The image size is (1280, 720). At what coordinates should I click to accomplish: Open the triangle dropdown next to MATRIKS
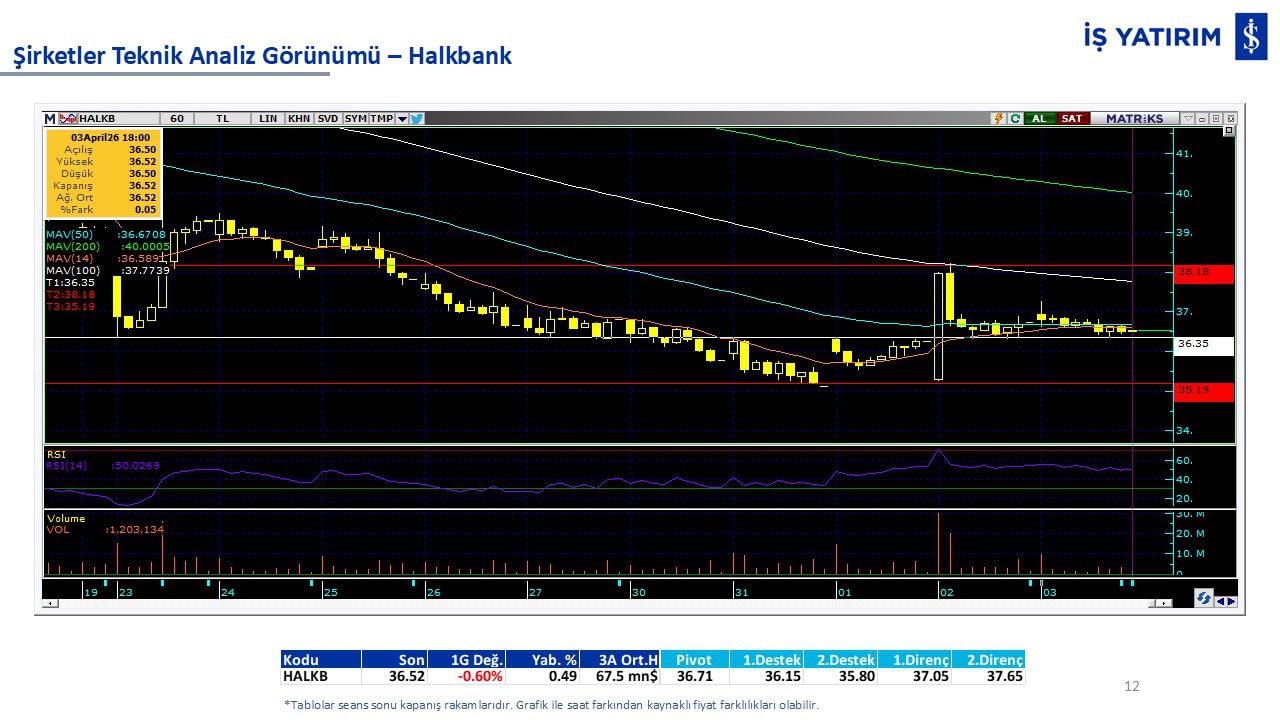pos(1188,118)
